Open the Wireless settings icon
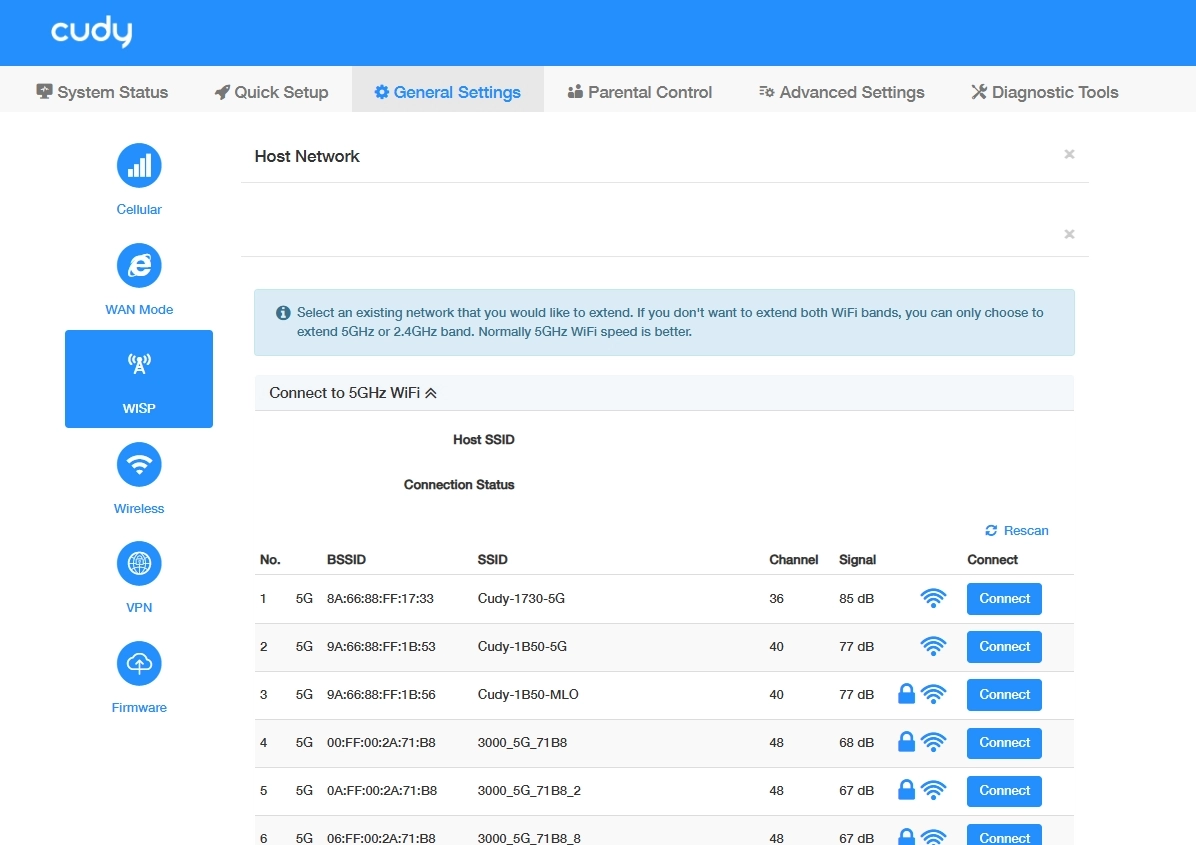 [x=139, y=464]
